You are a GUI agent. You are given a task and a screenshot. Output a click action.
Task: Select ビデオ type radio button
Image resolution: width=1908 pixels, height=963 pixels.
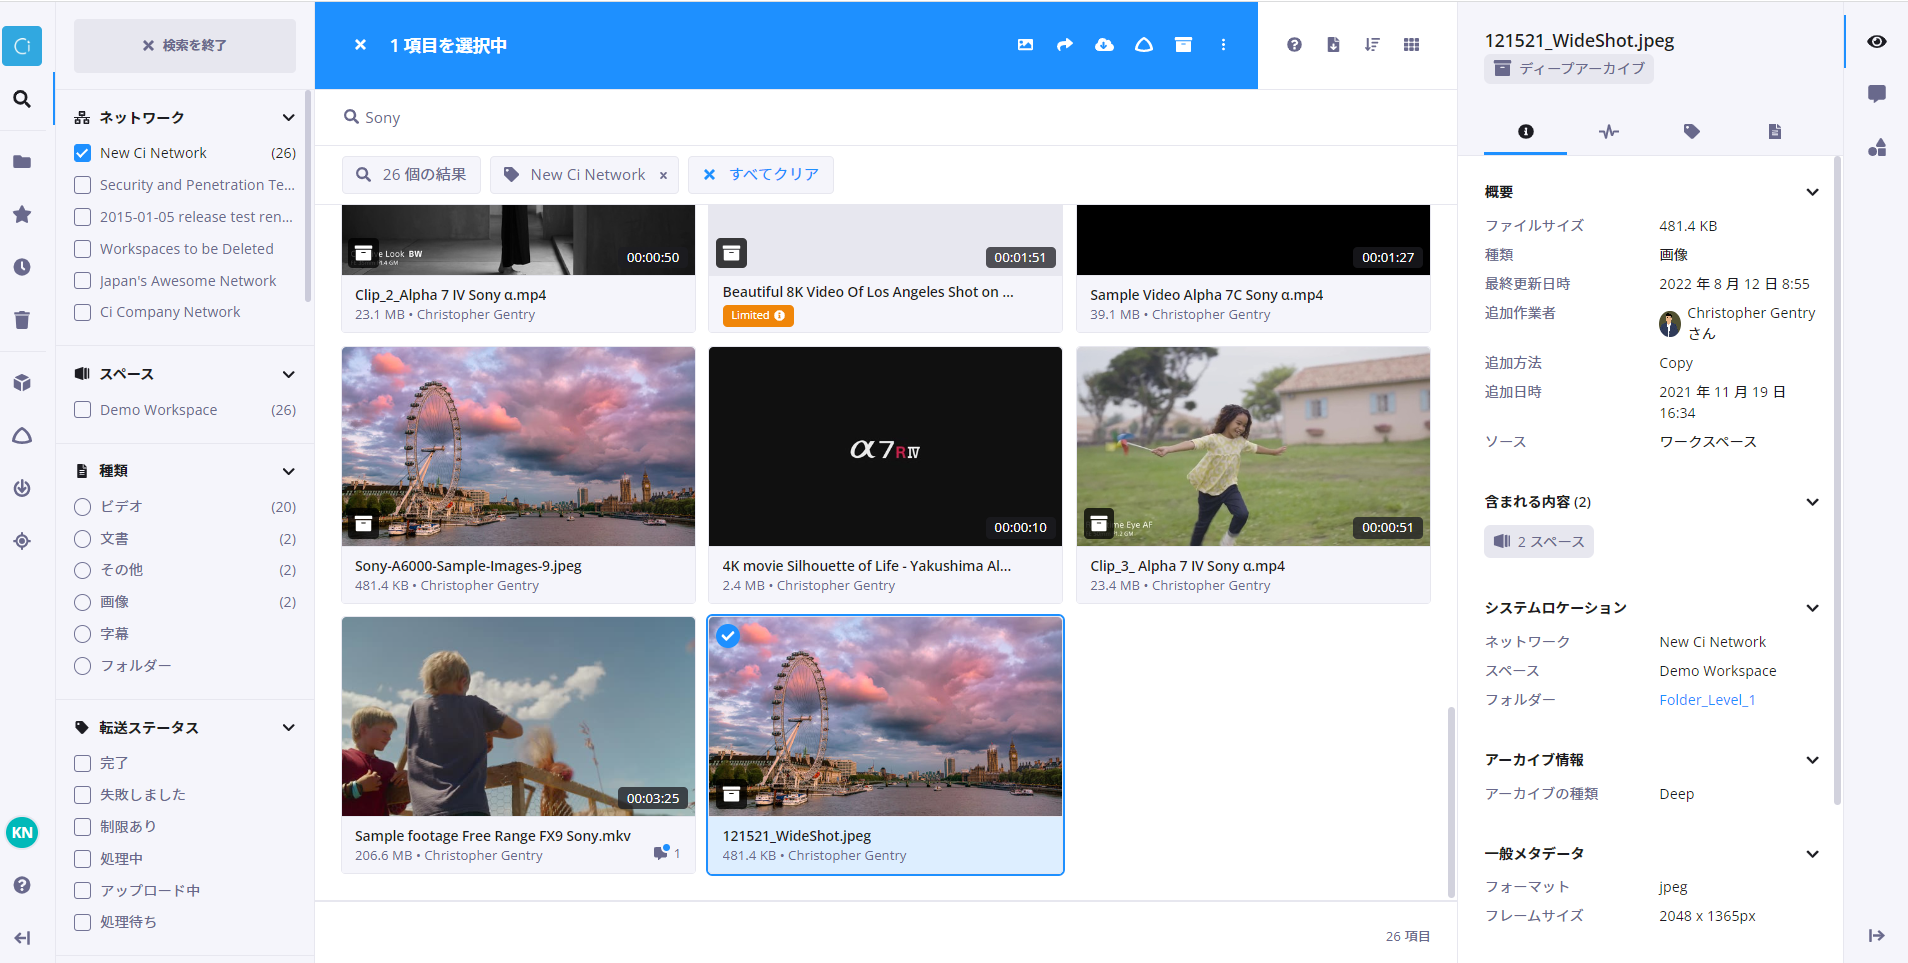coord(83,507)
